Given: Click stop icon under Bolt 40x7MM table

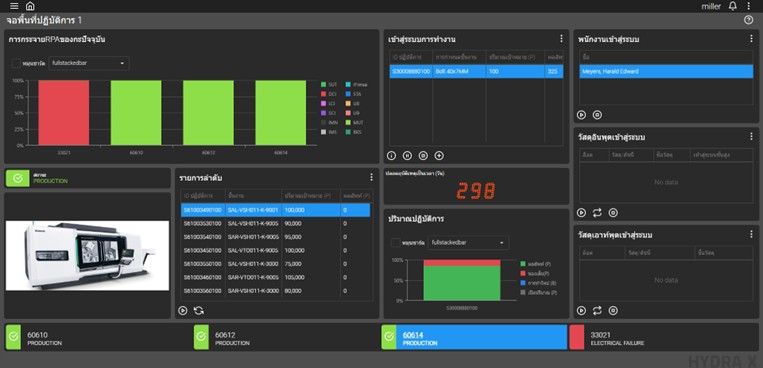Looking at the screenshot, I should coord(423,156).
